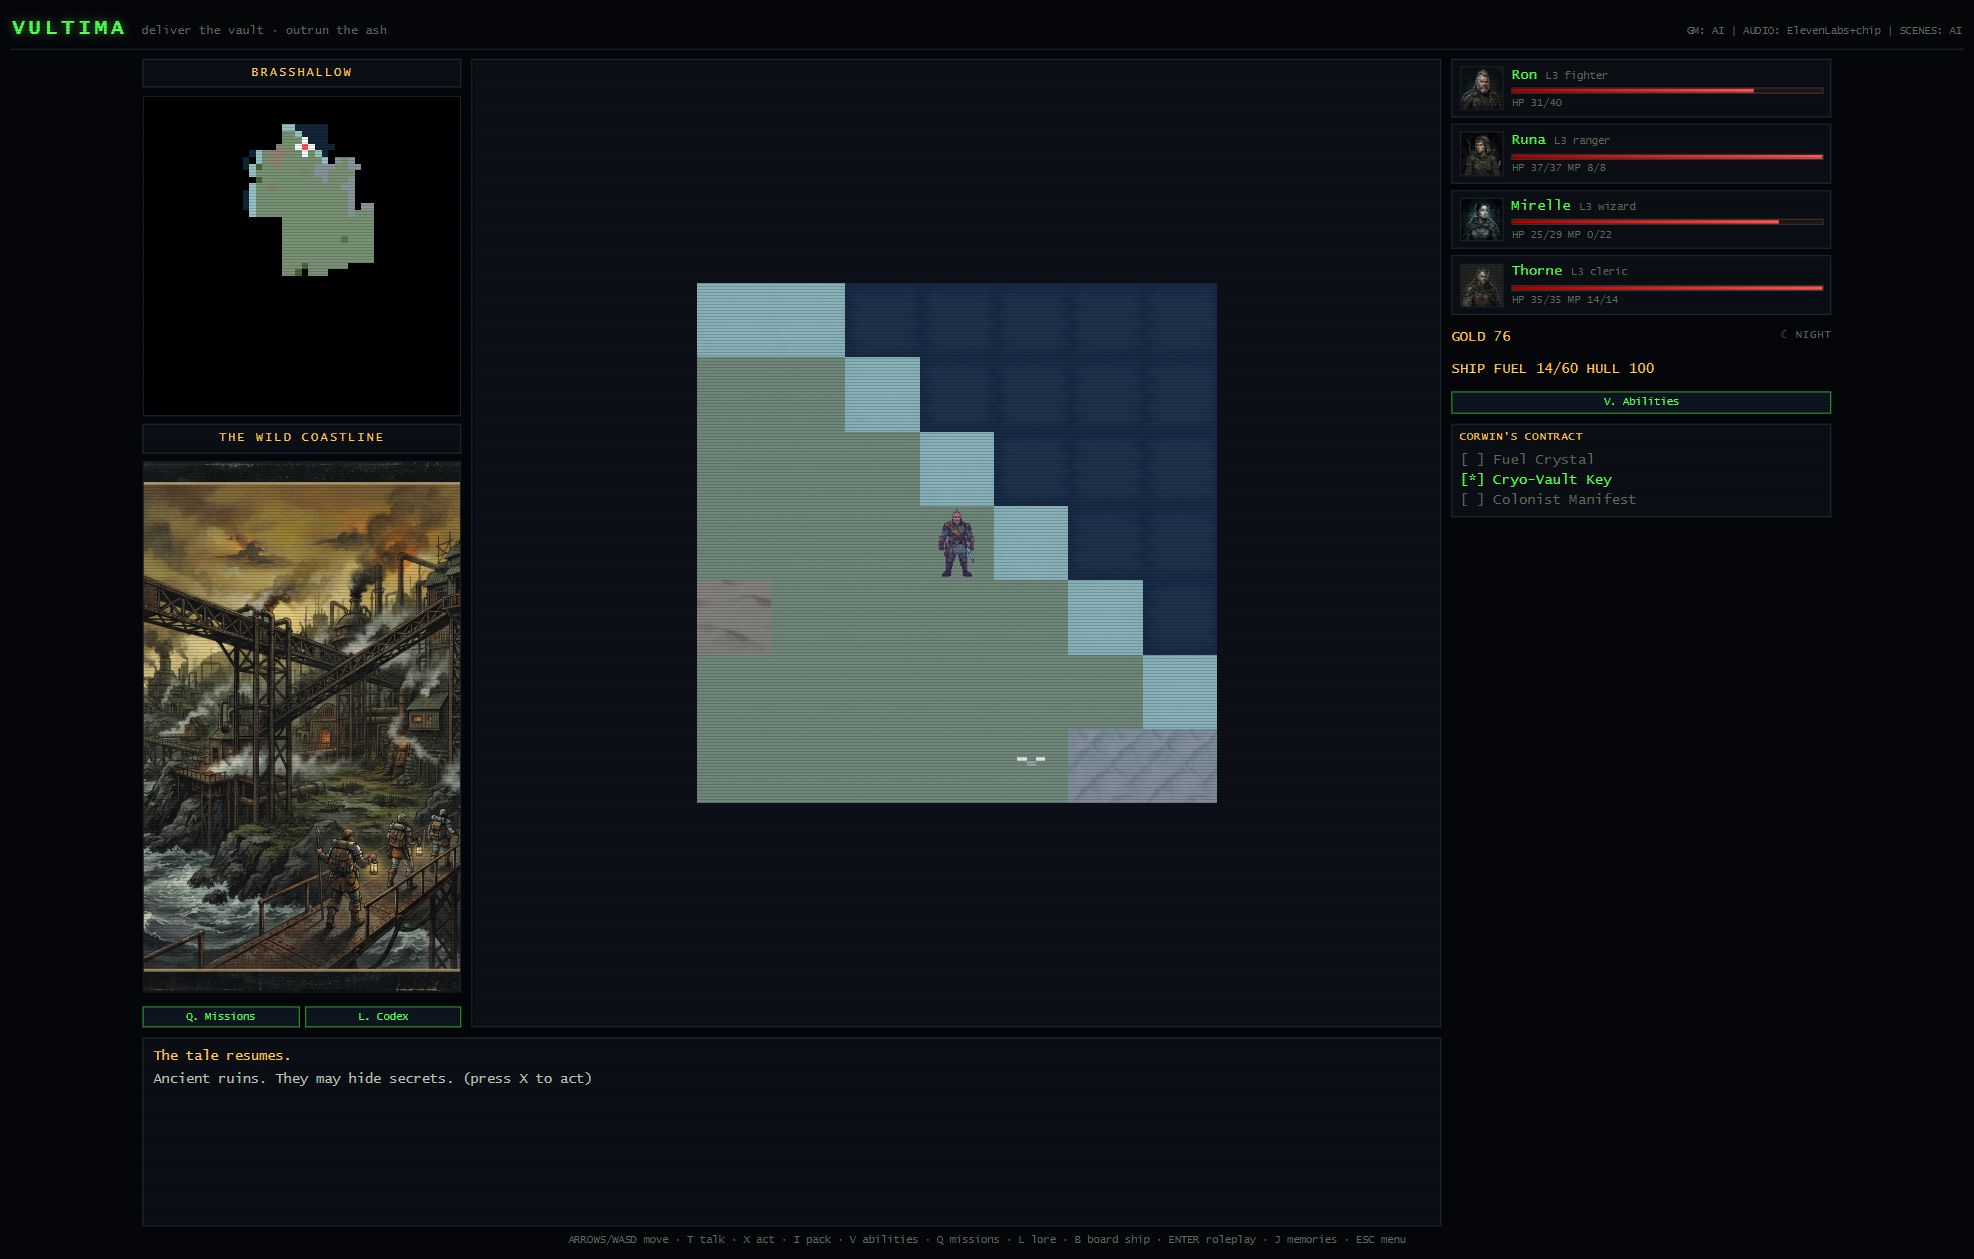Click 'SCENES: AI' status text

(1930, 31)
